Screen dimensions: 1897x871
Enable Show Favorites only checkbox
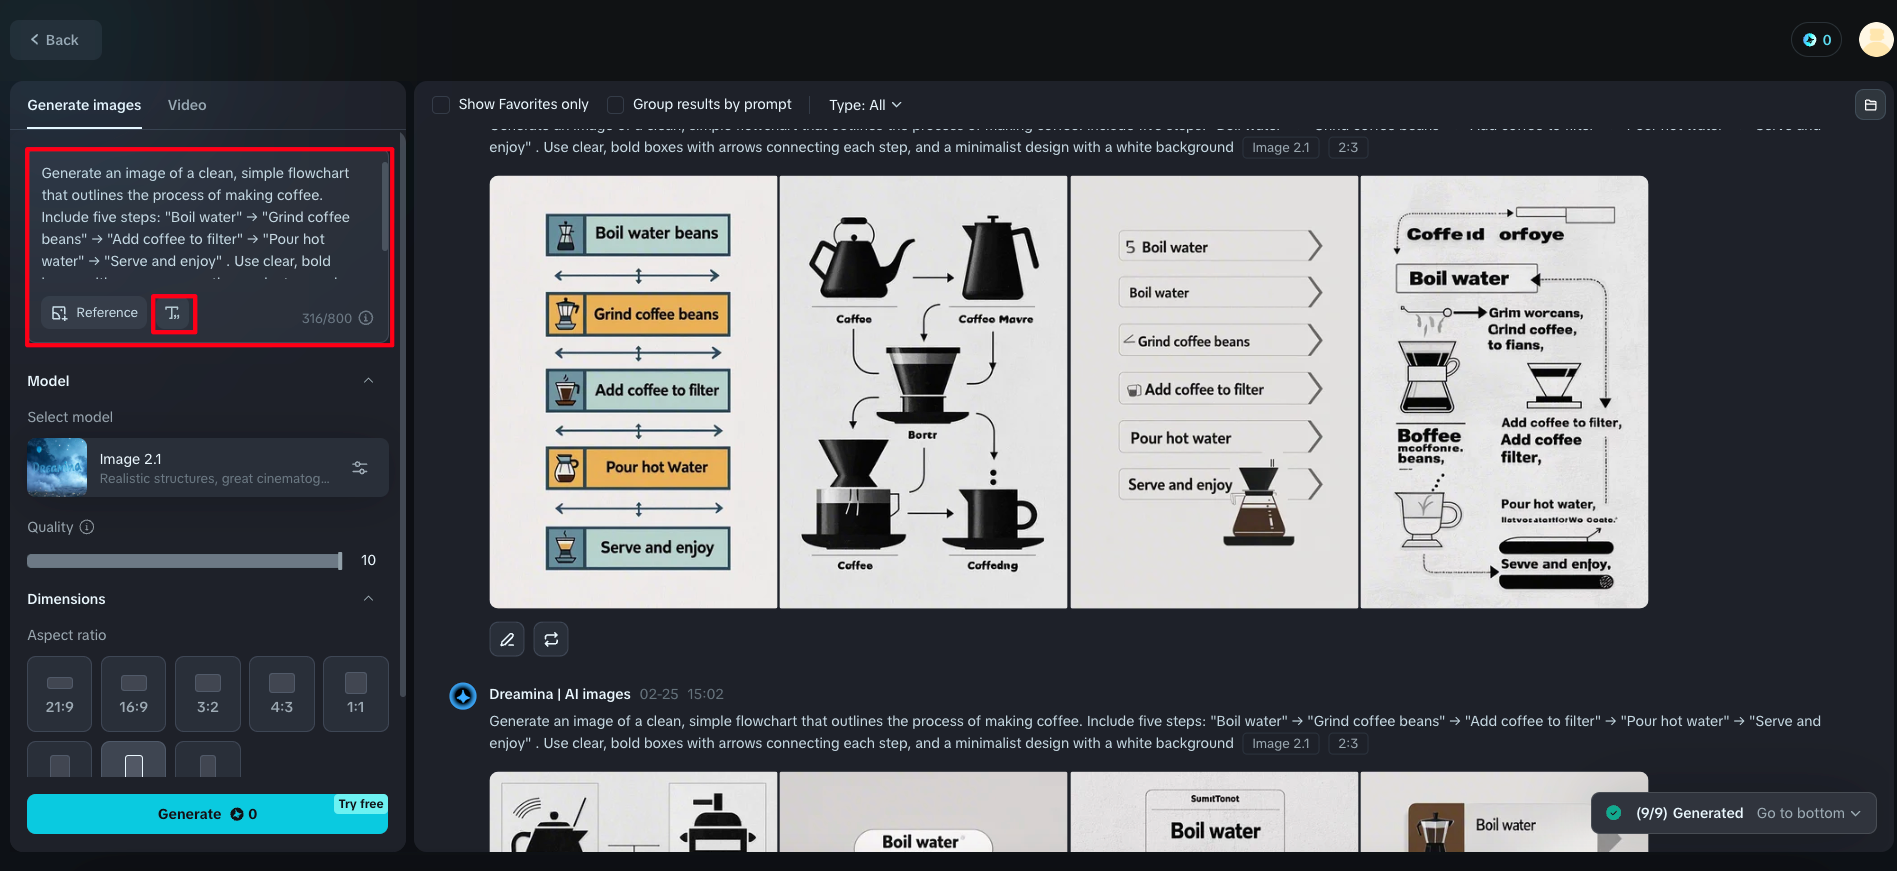pyautogui.click(x=441, y=105)
